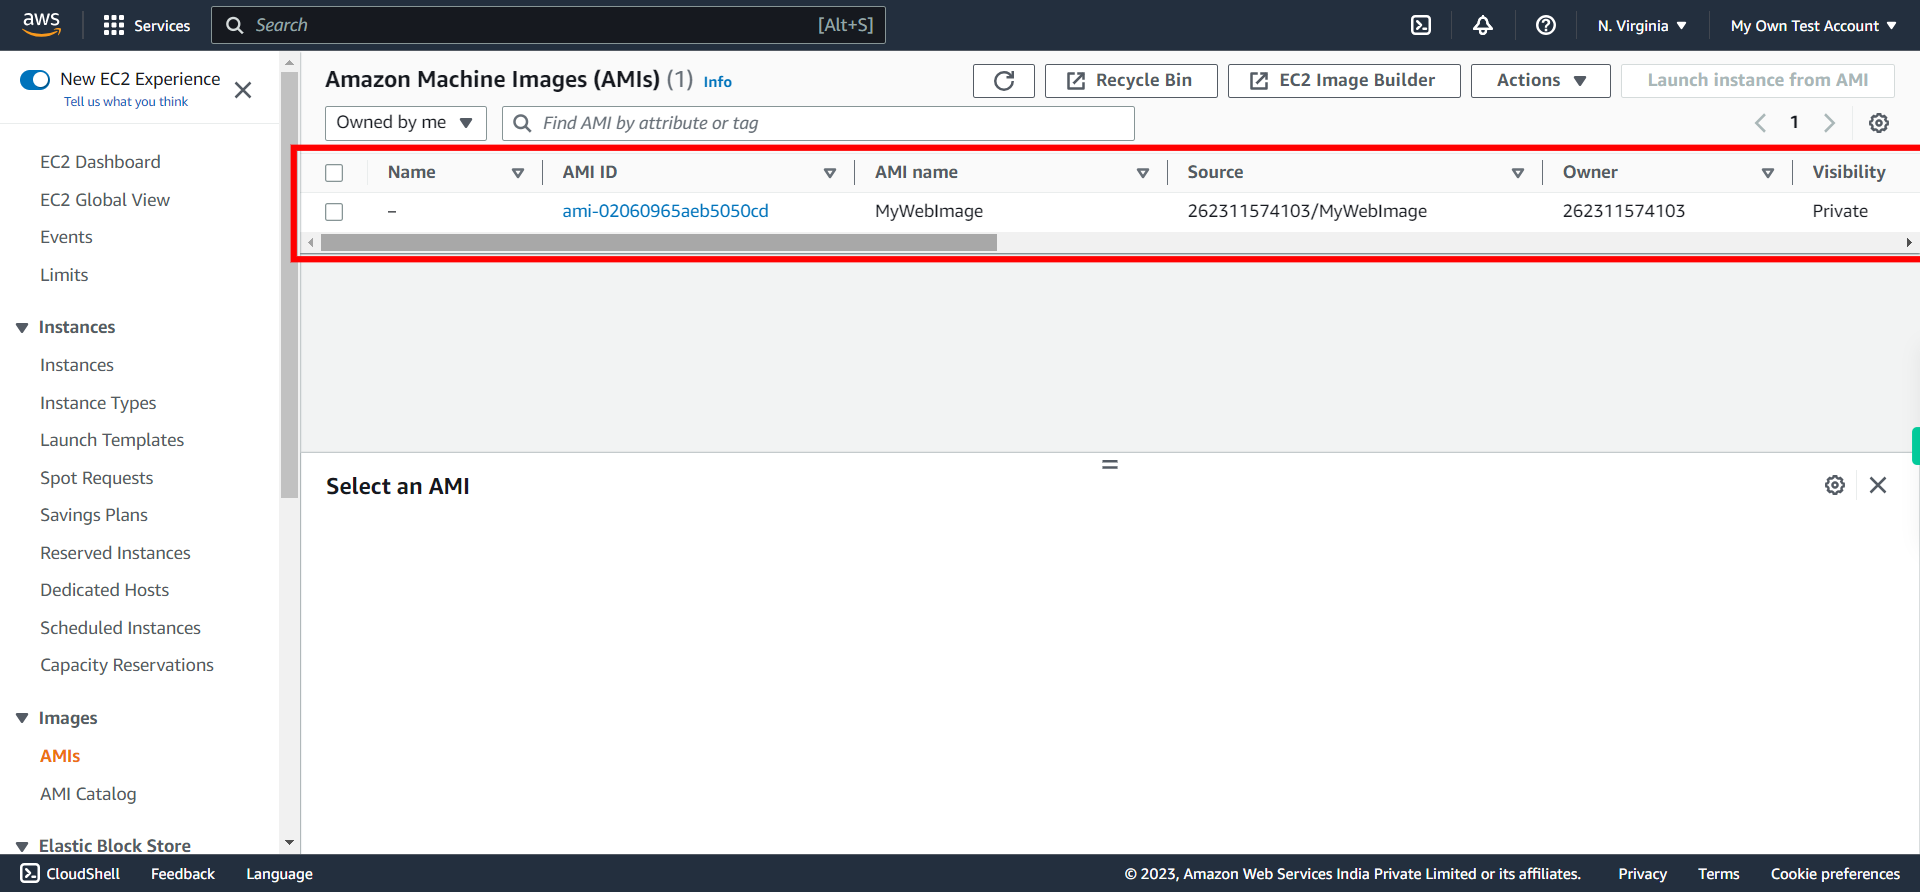
Task: Click table scroll-left arrow
Action: pos(311,242)
